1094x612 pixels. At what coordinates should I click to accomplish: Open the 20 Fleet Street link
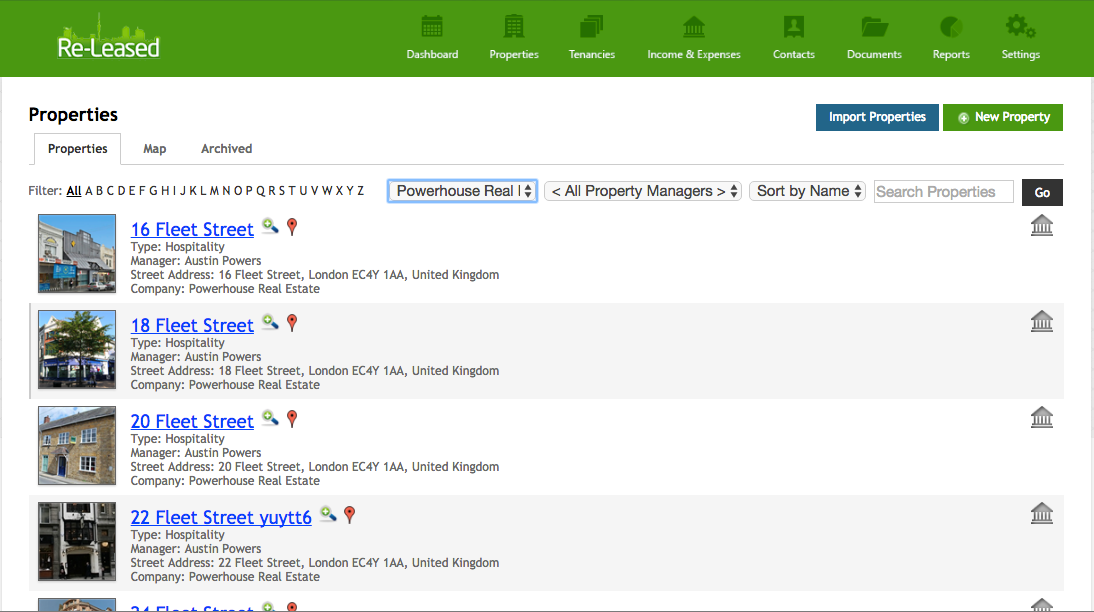tap(192, 421)
